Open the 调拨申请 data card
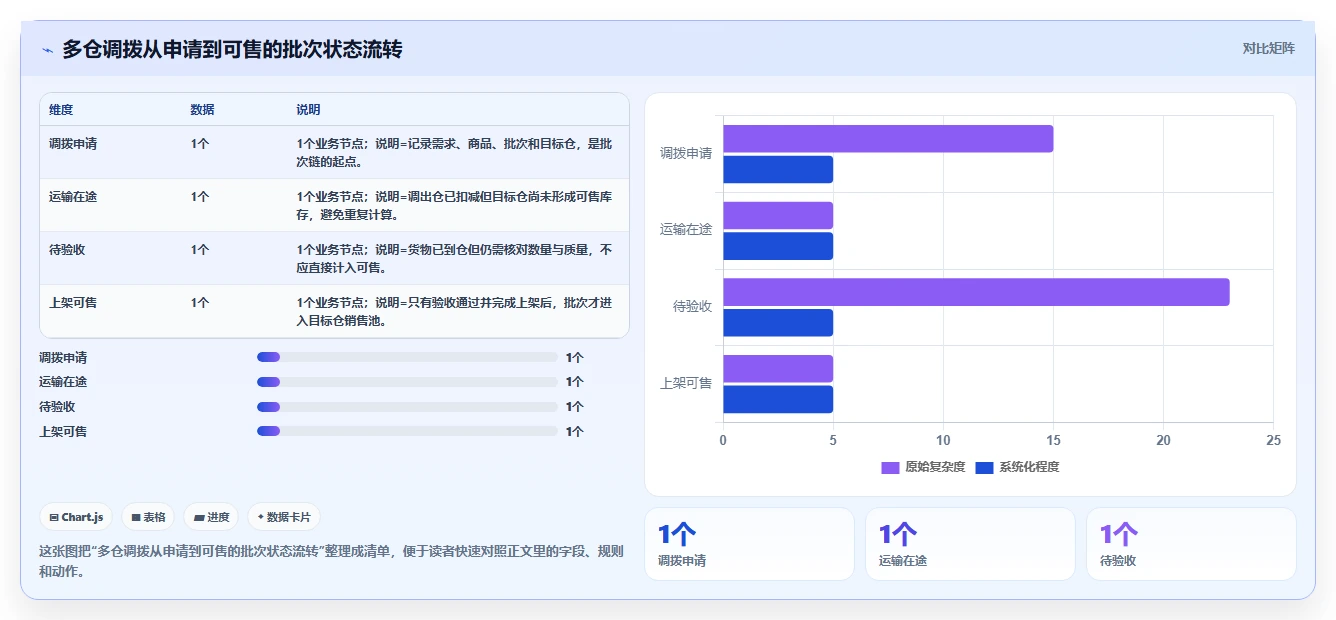 click(749, 544)
